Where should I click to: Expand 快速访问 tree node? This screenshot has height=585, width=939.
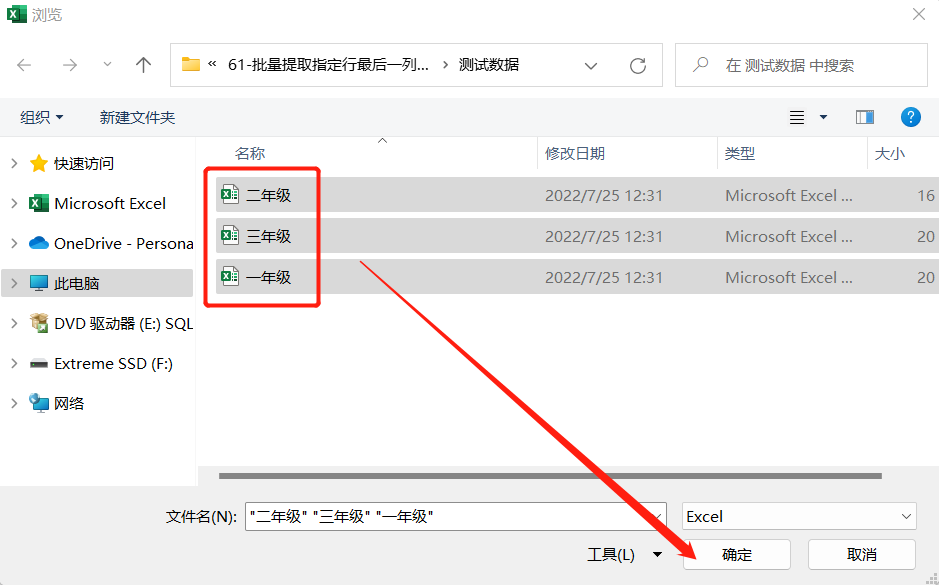pyautogui.click(x=14, y=163)
